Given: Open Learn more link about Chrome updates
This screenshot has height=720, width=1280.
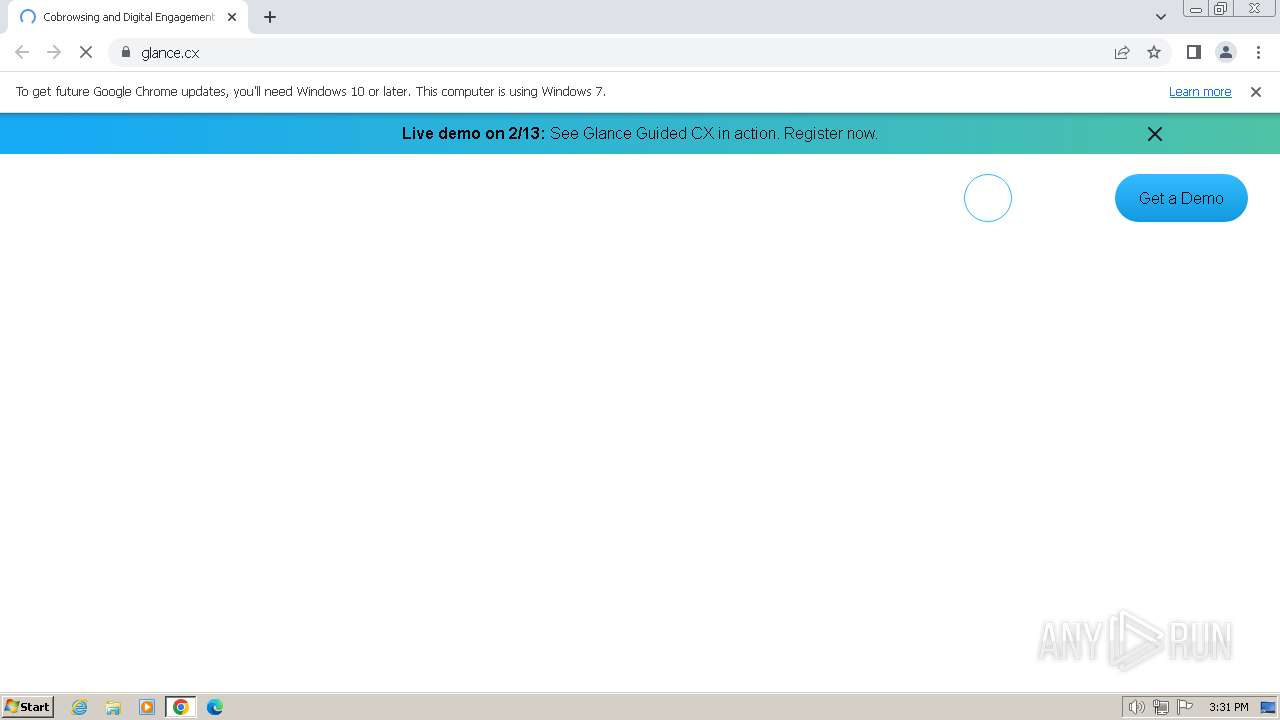Looking at the screenshot, I should point(1200,91).
